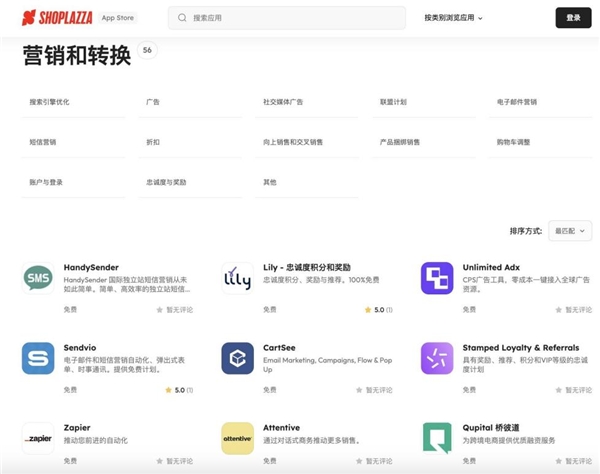Open the HandySender app title
The height and width of the screenshot is (474, 600).
[x=91, y=267]
